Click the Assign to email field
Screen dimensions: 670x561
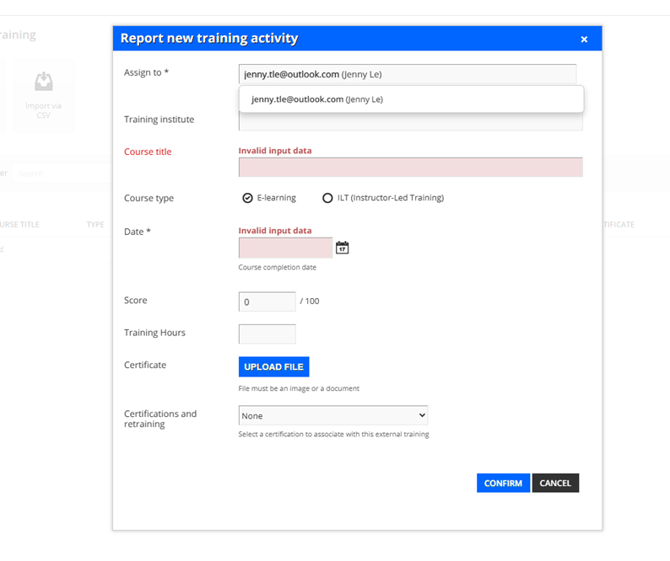point(407,74)
